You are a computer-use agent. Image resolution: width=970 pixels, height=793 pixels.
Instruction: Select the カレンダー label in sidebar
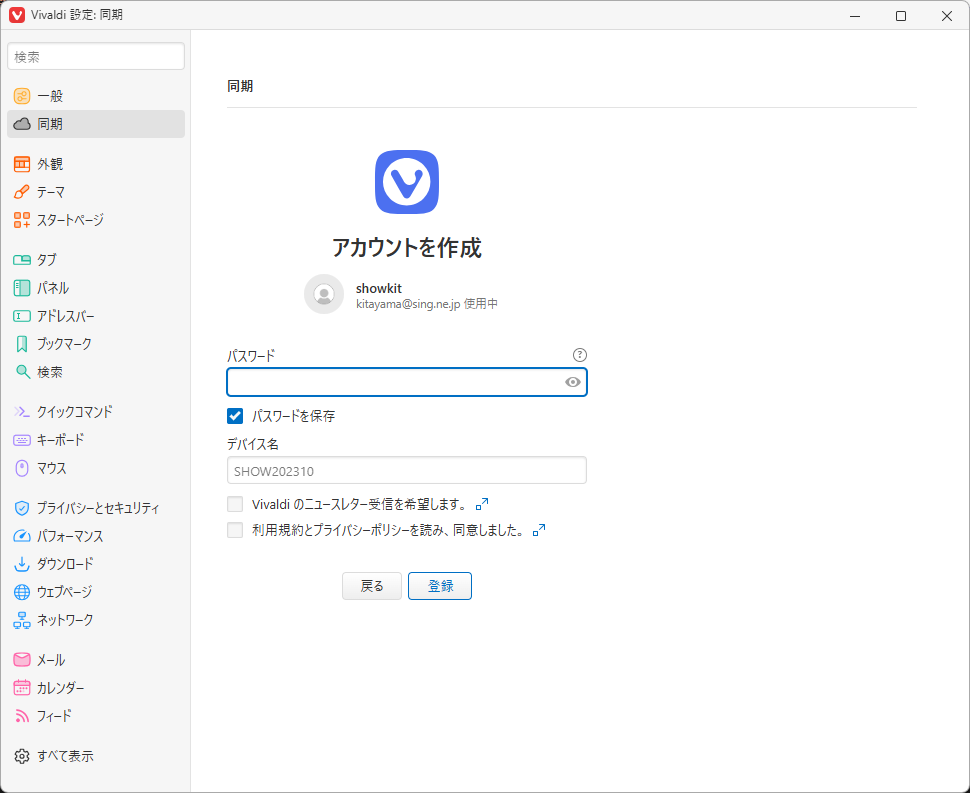coord(61,688)
